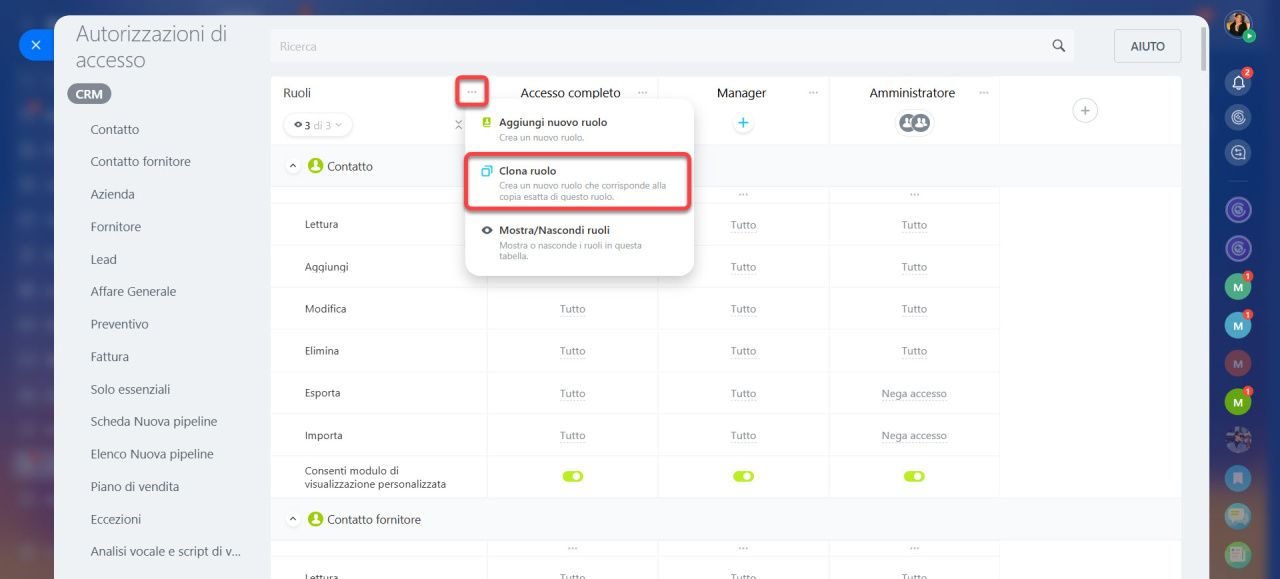Screen dimensions: 1280x579
Task: Open 'Analisi vocale e script' sidebar entry
Action: point(166,551)
